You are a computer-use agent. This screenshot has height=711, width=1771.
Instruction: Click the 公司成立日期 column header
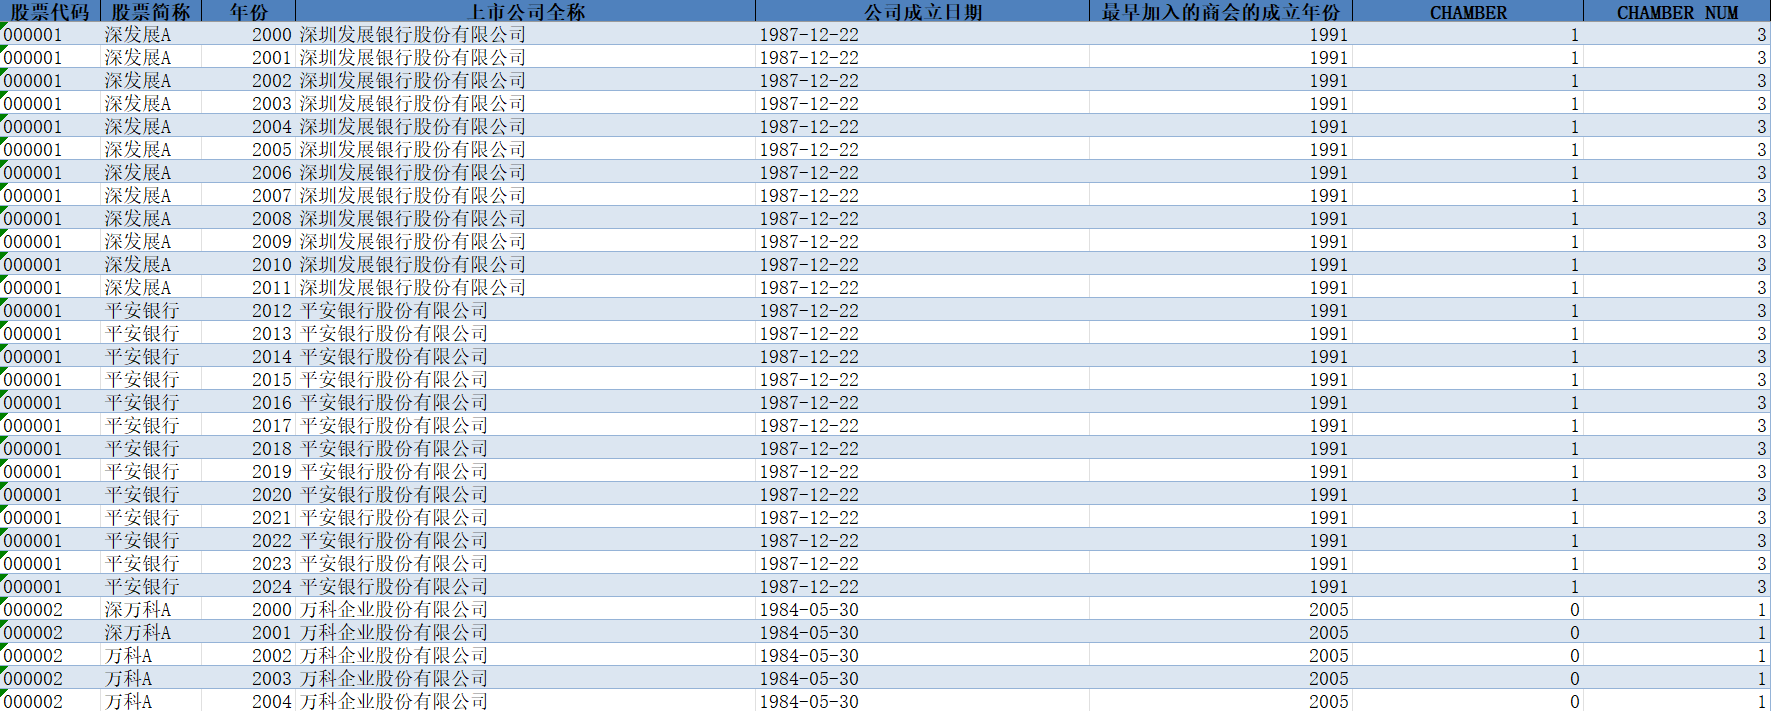(922, 12)
